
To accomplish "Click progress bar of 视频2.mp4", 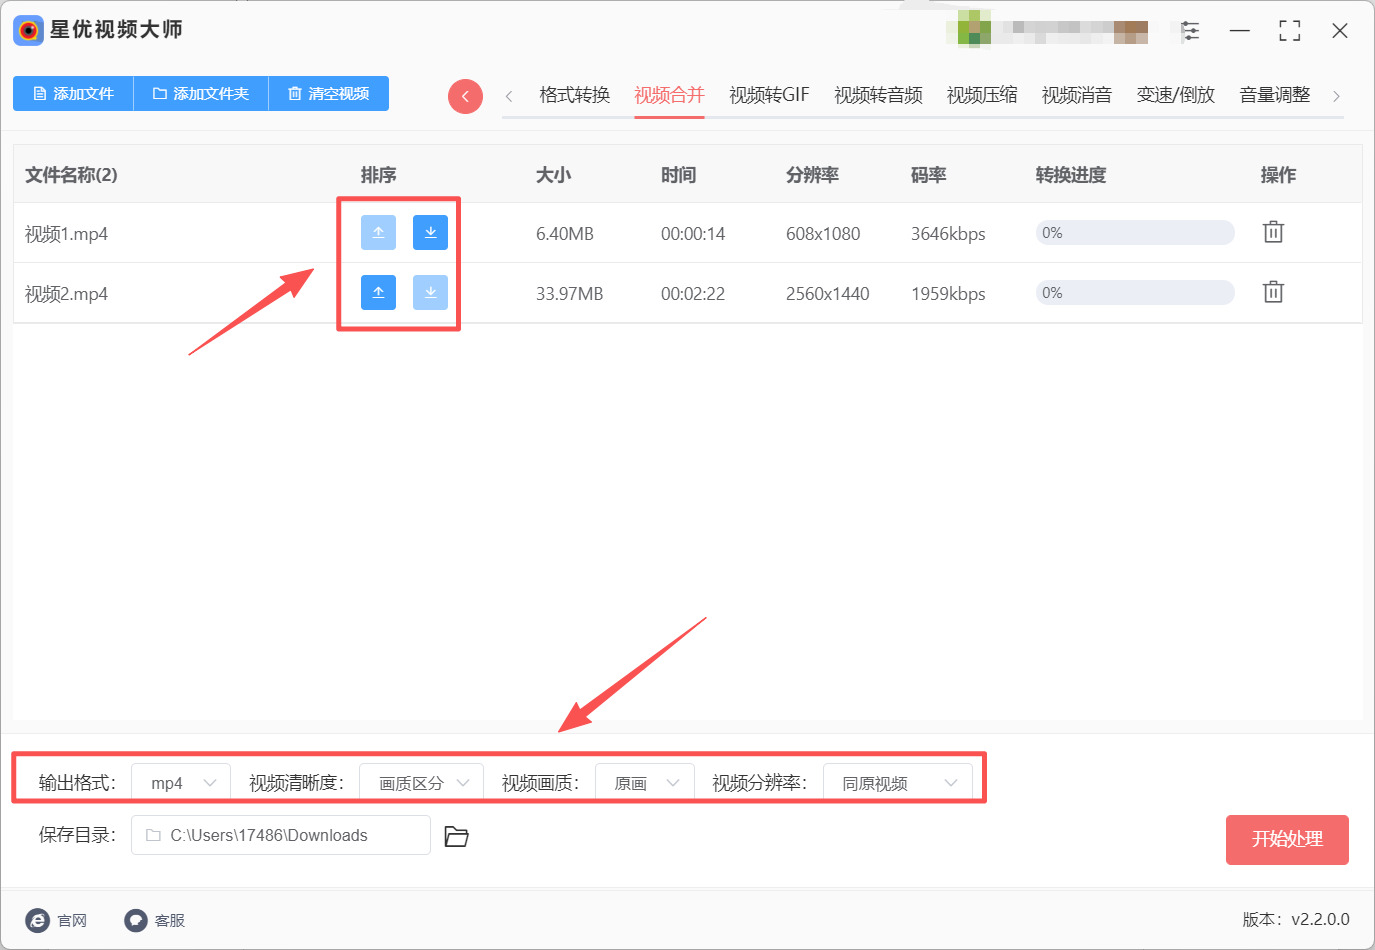I will click(x=1135, y=293).
